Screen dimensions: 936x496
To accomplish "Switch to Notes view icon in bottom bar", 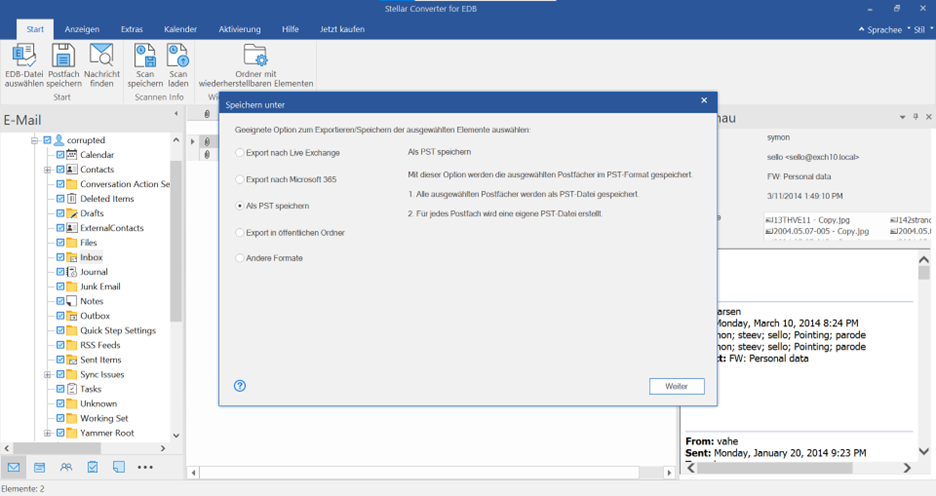I will click(x=119, y=467).
